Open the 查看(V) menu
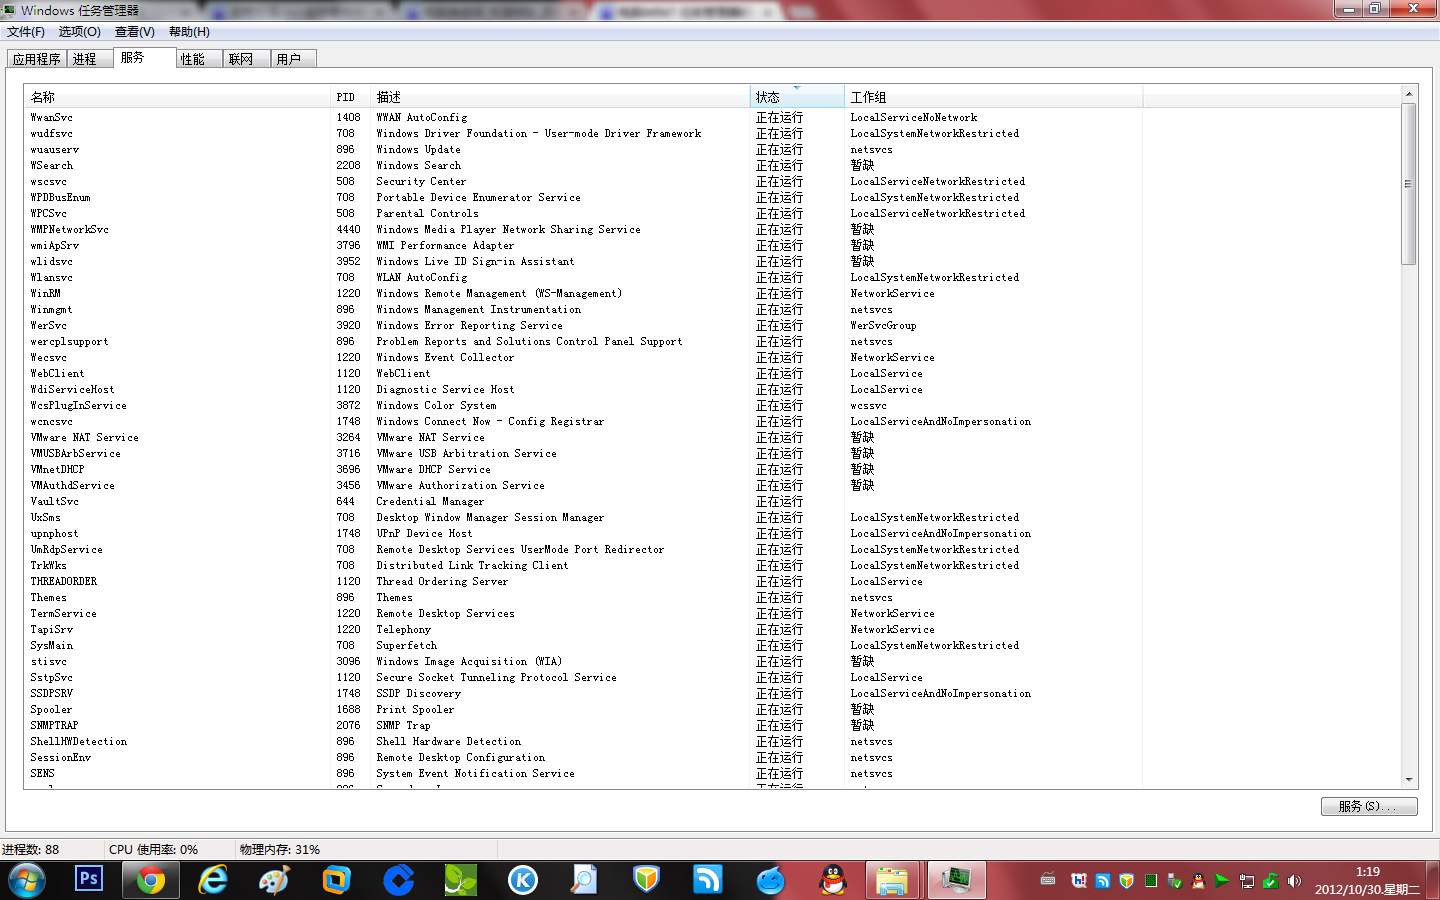This screenshot has width=1440, height=900. pyautogui.click(x=135, y=32)
